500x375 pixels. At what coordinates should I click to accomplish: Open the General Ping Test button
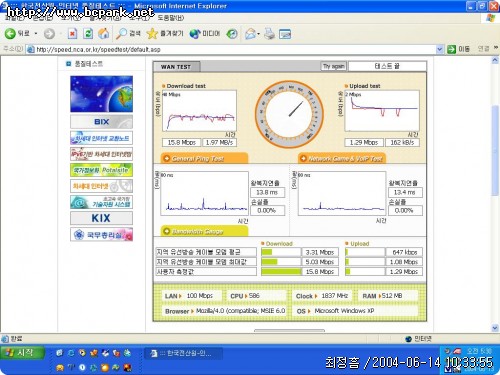tap(204, 158)
